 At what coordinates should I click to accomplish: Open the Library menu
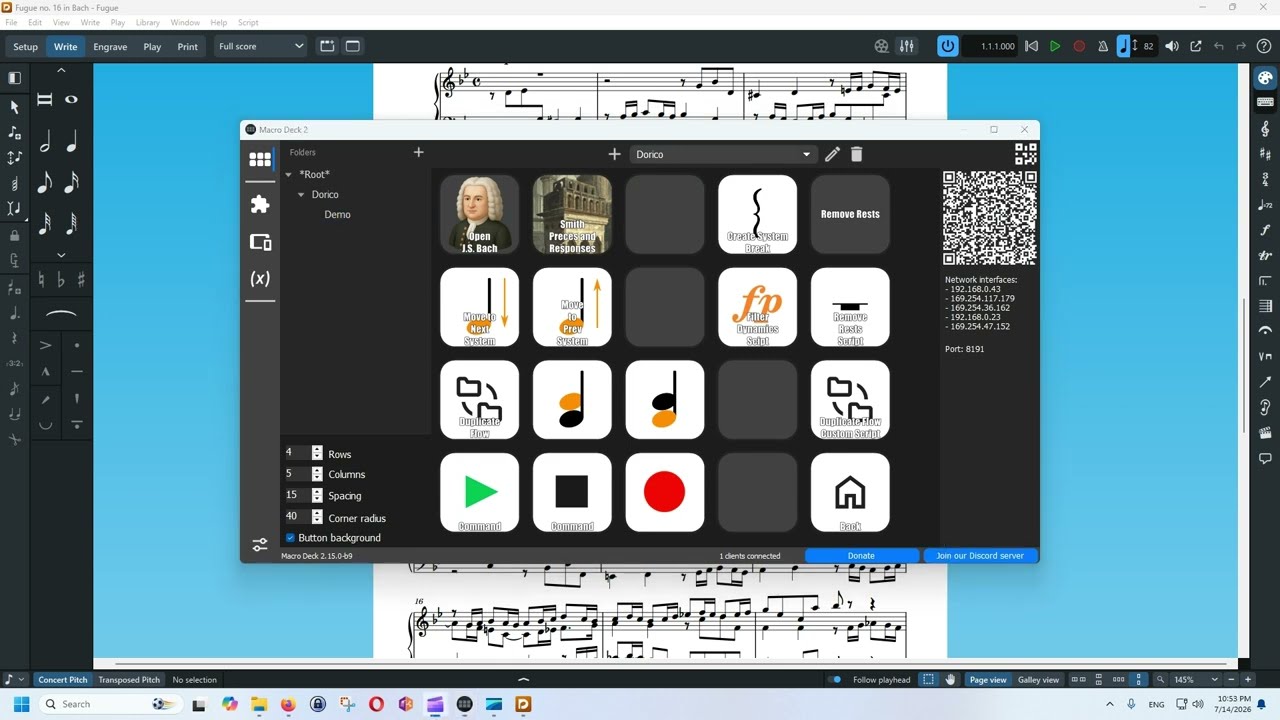click(x=147, y=22)
